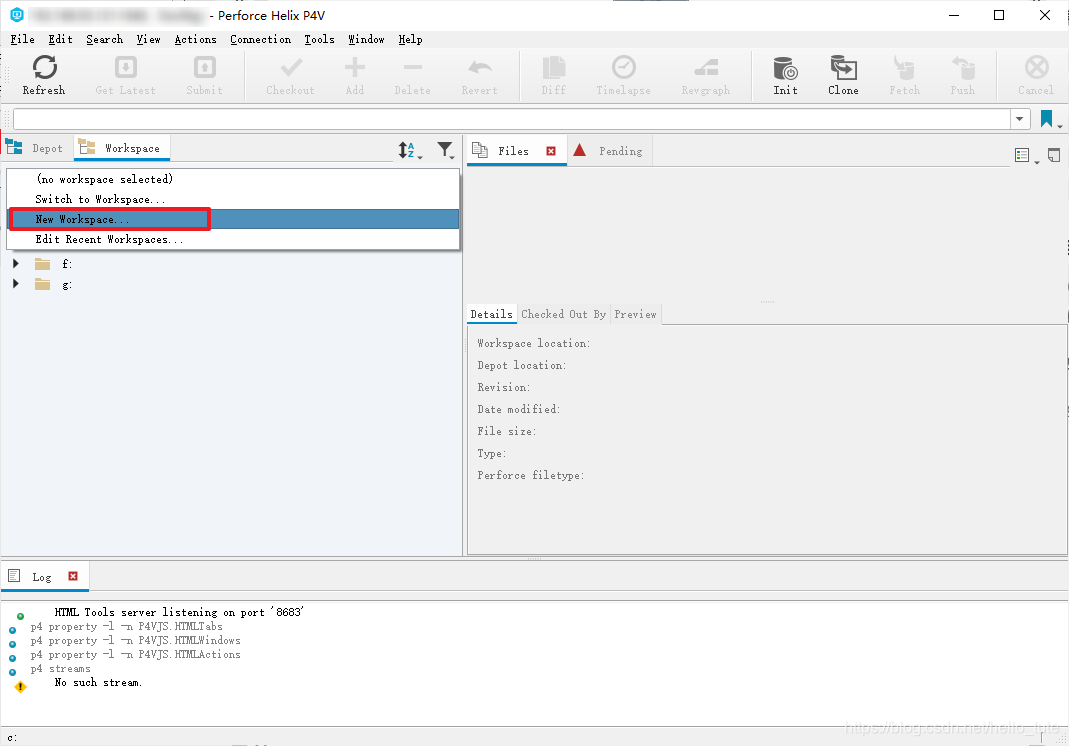Switch to the Depot tab
1069x746 pixels.
click(x=35, y=148)
